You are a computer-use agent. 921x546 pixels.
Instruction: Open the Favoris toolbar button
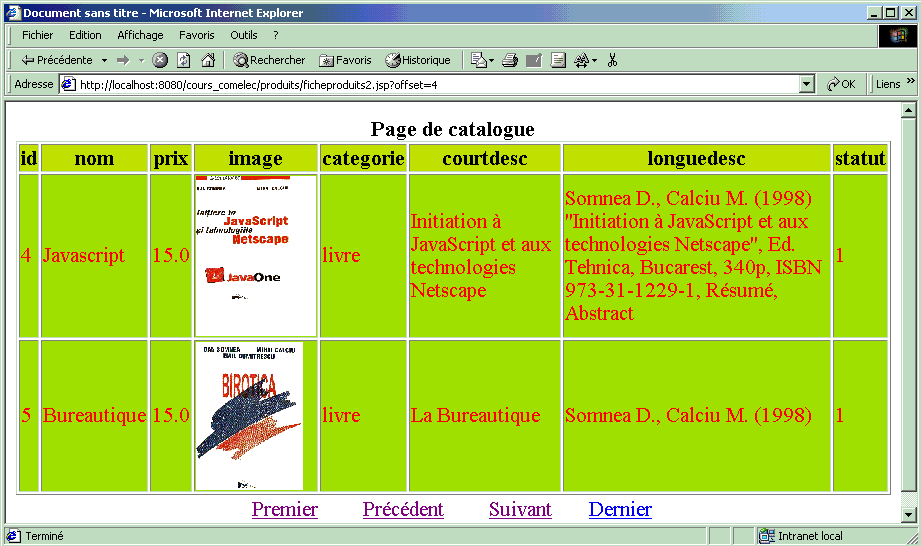(345, 60)
